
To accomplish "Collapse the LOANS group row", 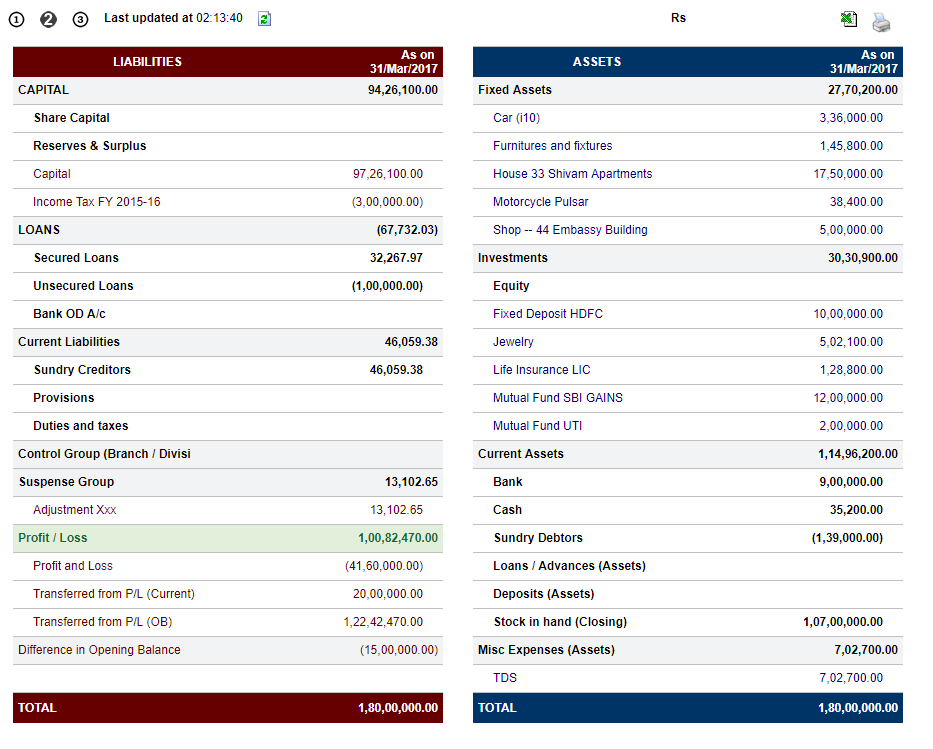I will (228, 230).
